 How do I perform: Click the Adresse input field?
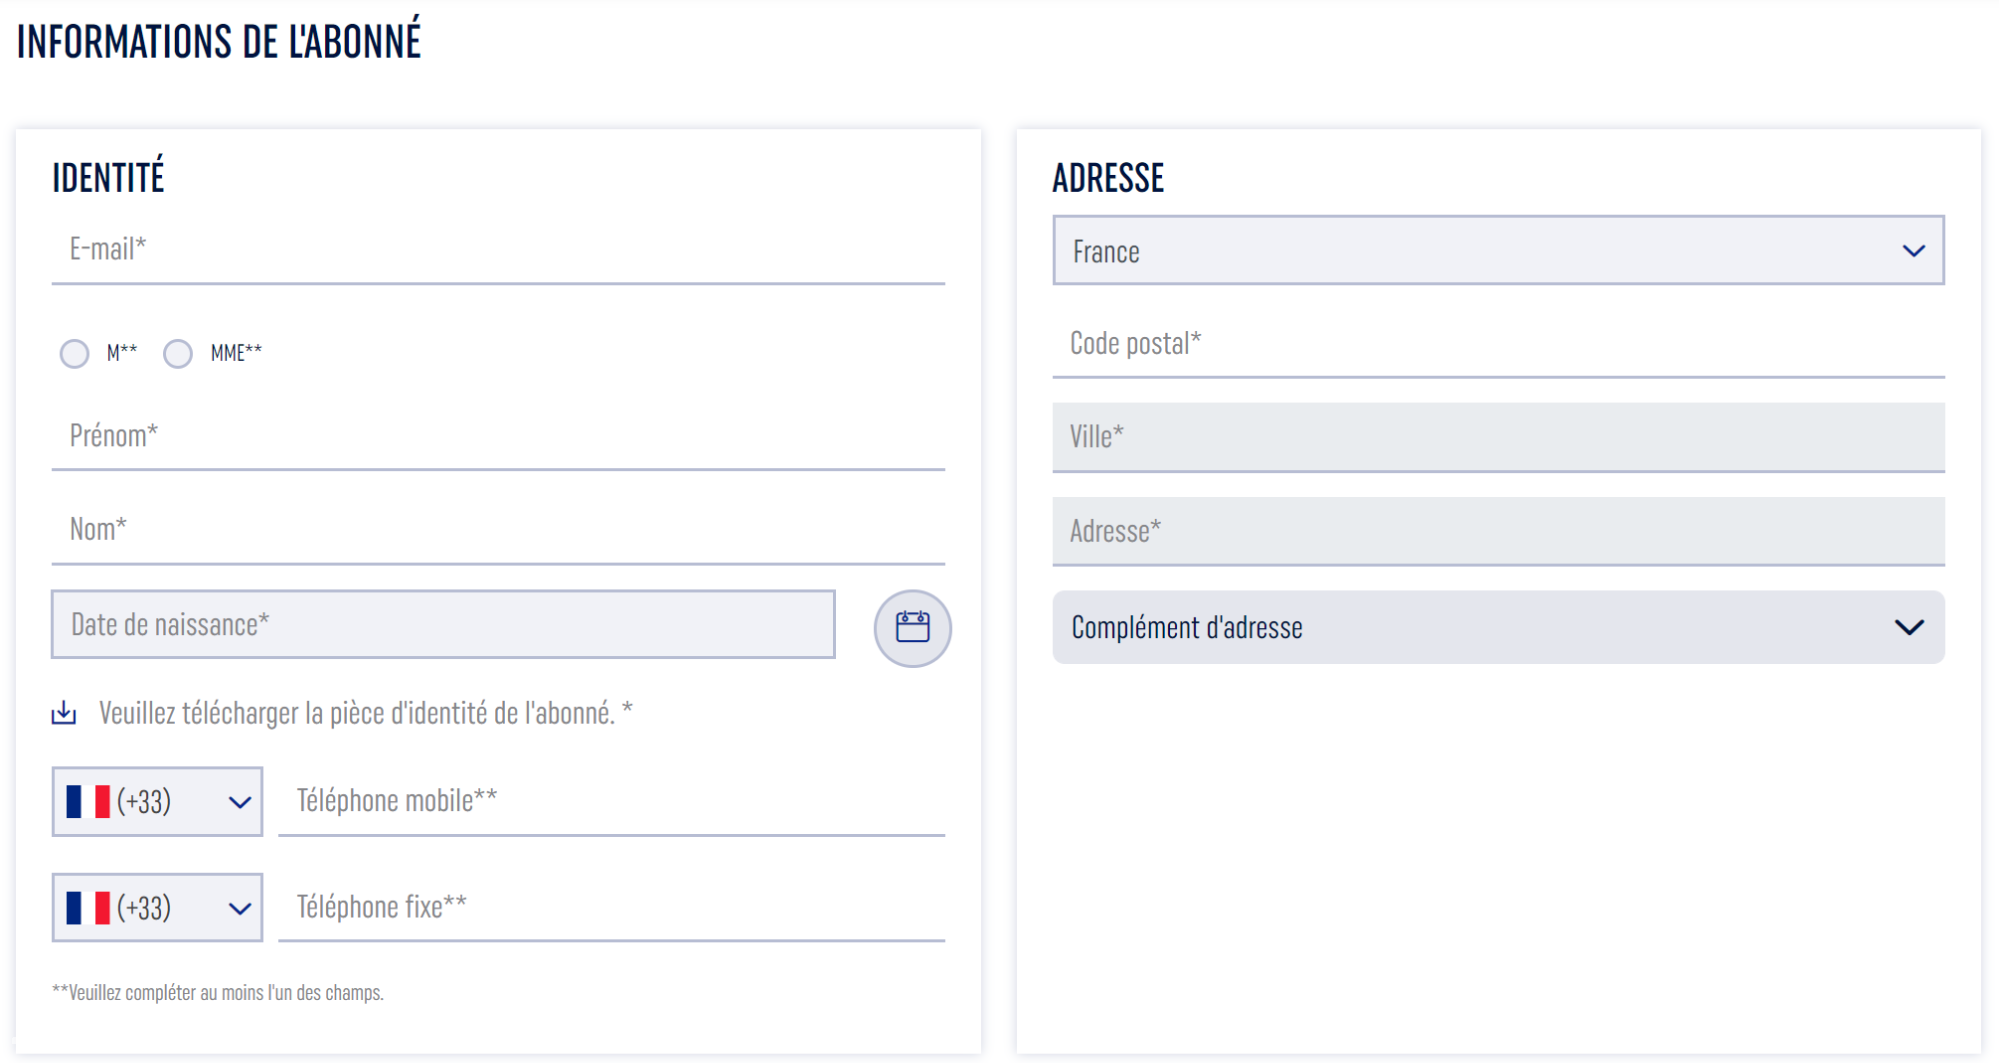coord(1498,531)
